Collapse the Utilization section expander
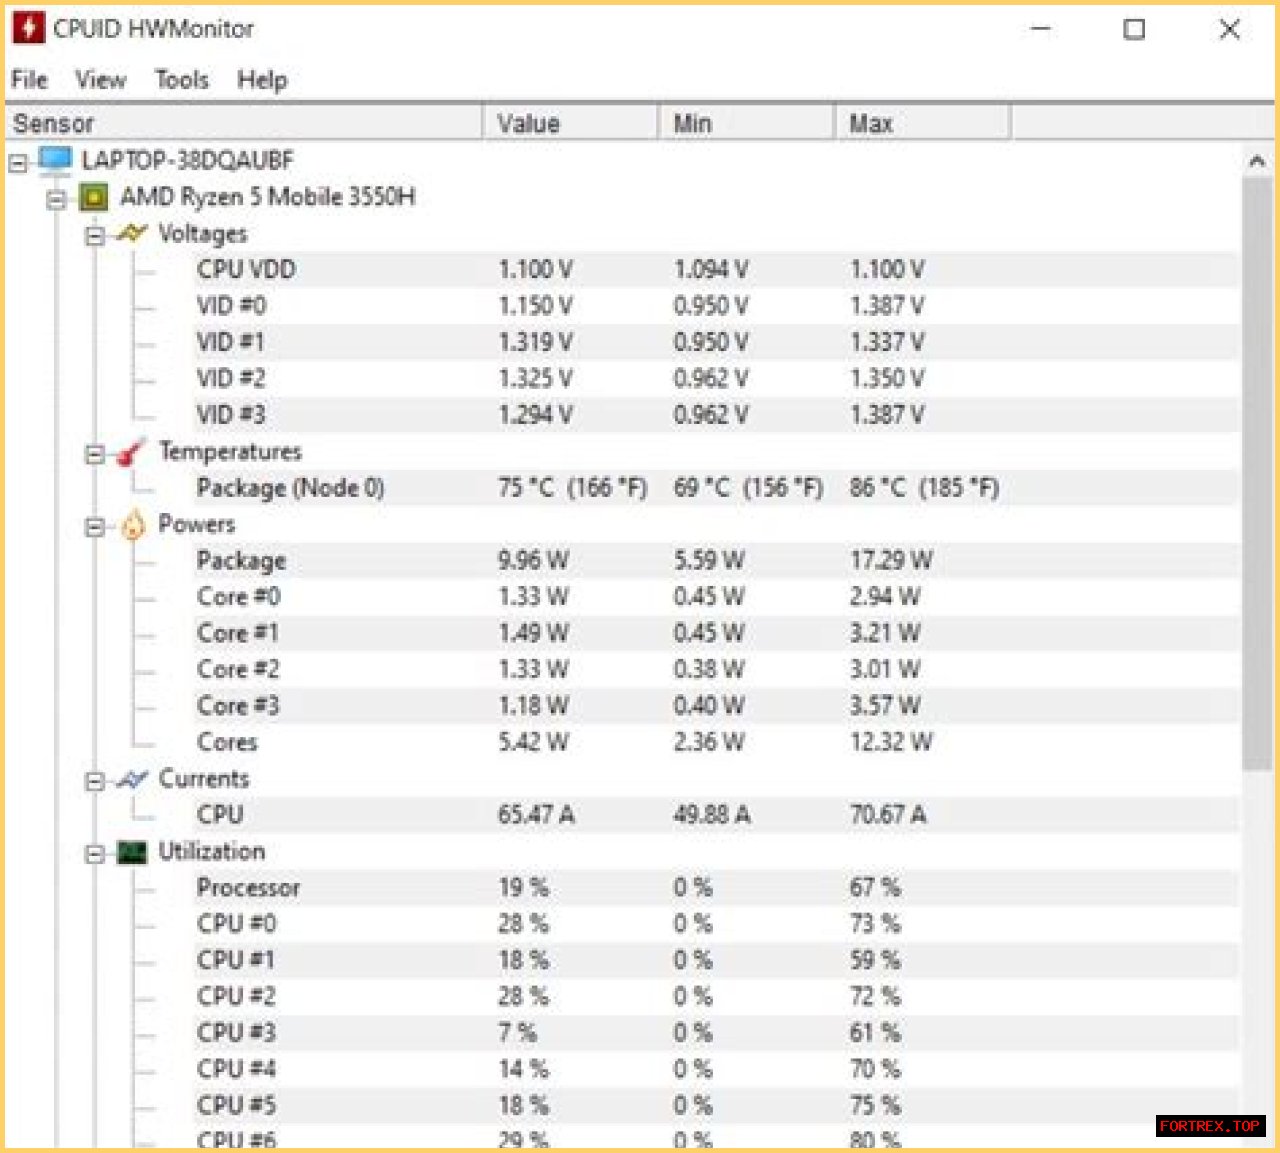1280x1153 pixels. [95, 854]
